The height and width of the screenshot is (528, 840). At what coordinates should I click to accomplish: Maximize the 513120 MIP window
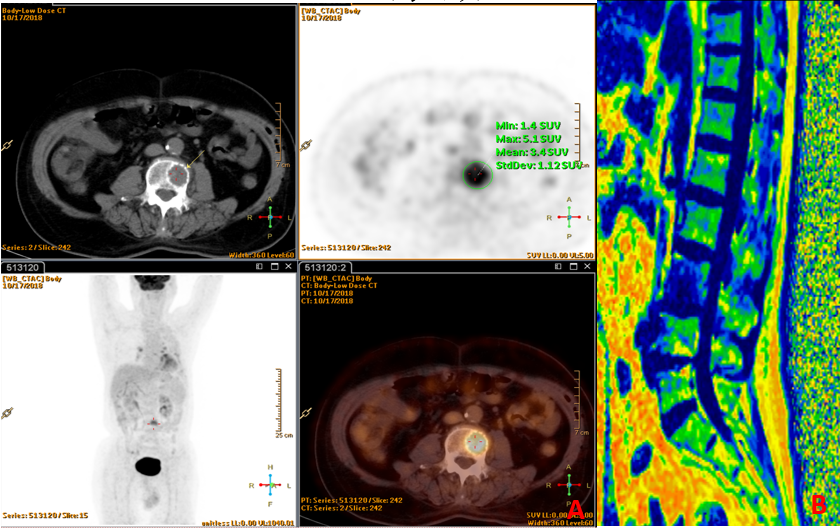(273, 267)
